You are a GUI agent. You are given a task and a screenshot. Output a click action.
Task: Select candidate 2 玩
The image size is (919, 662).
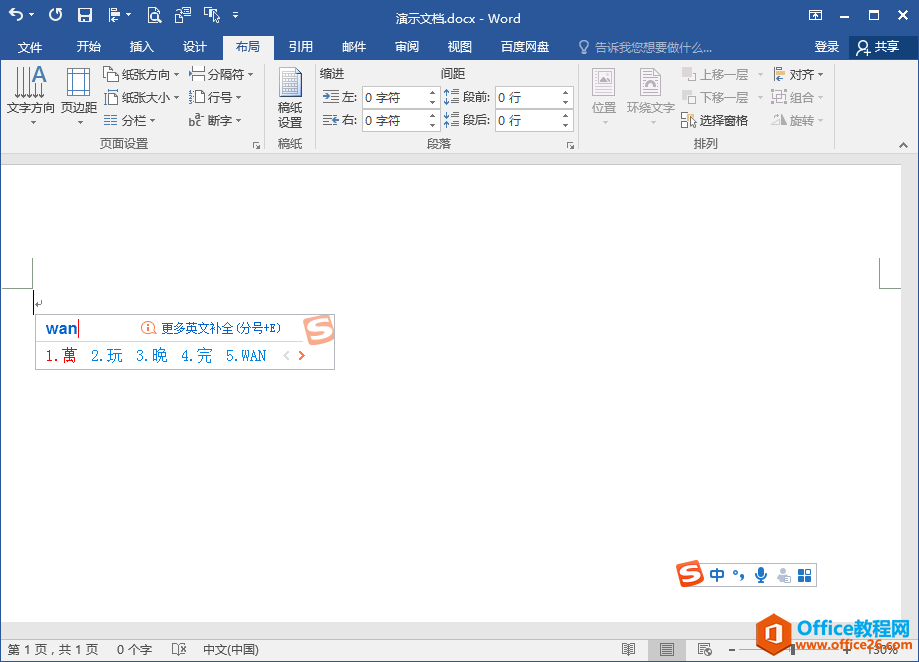[107, 356]
